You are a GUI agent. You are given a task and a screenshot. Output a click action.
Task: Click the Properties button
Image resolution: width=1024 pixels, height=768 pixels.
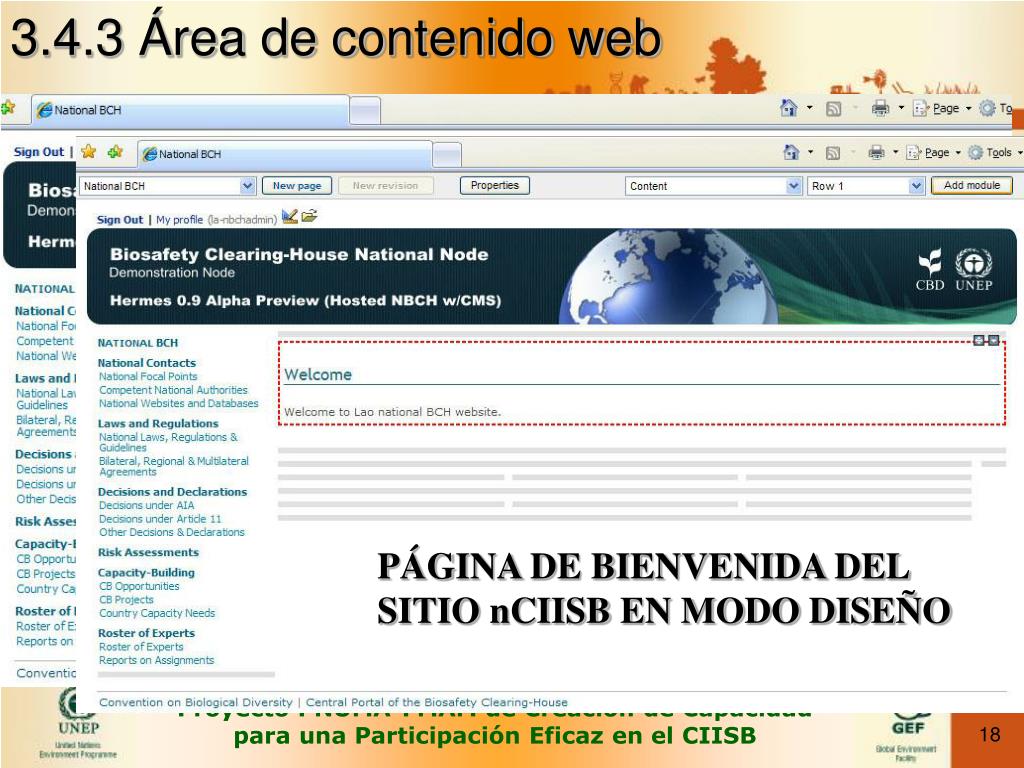(494, 185)
